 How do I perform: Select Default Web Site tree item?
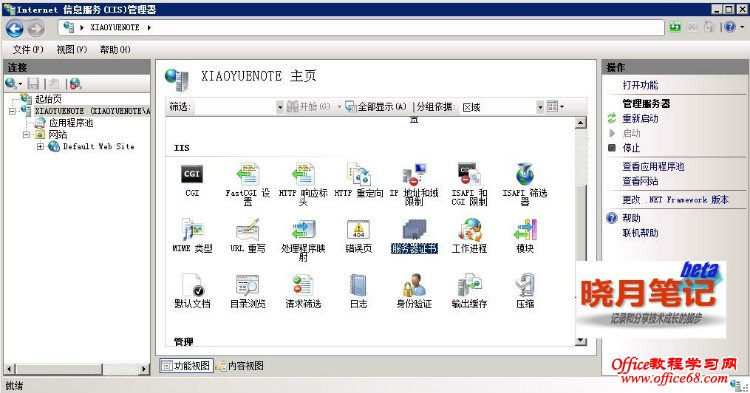tap(99, 146)
